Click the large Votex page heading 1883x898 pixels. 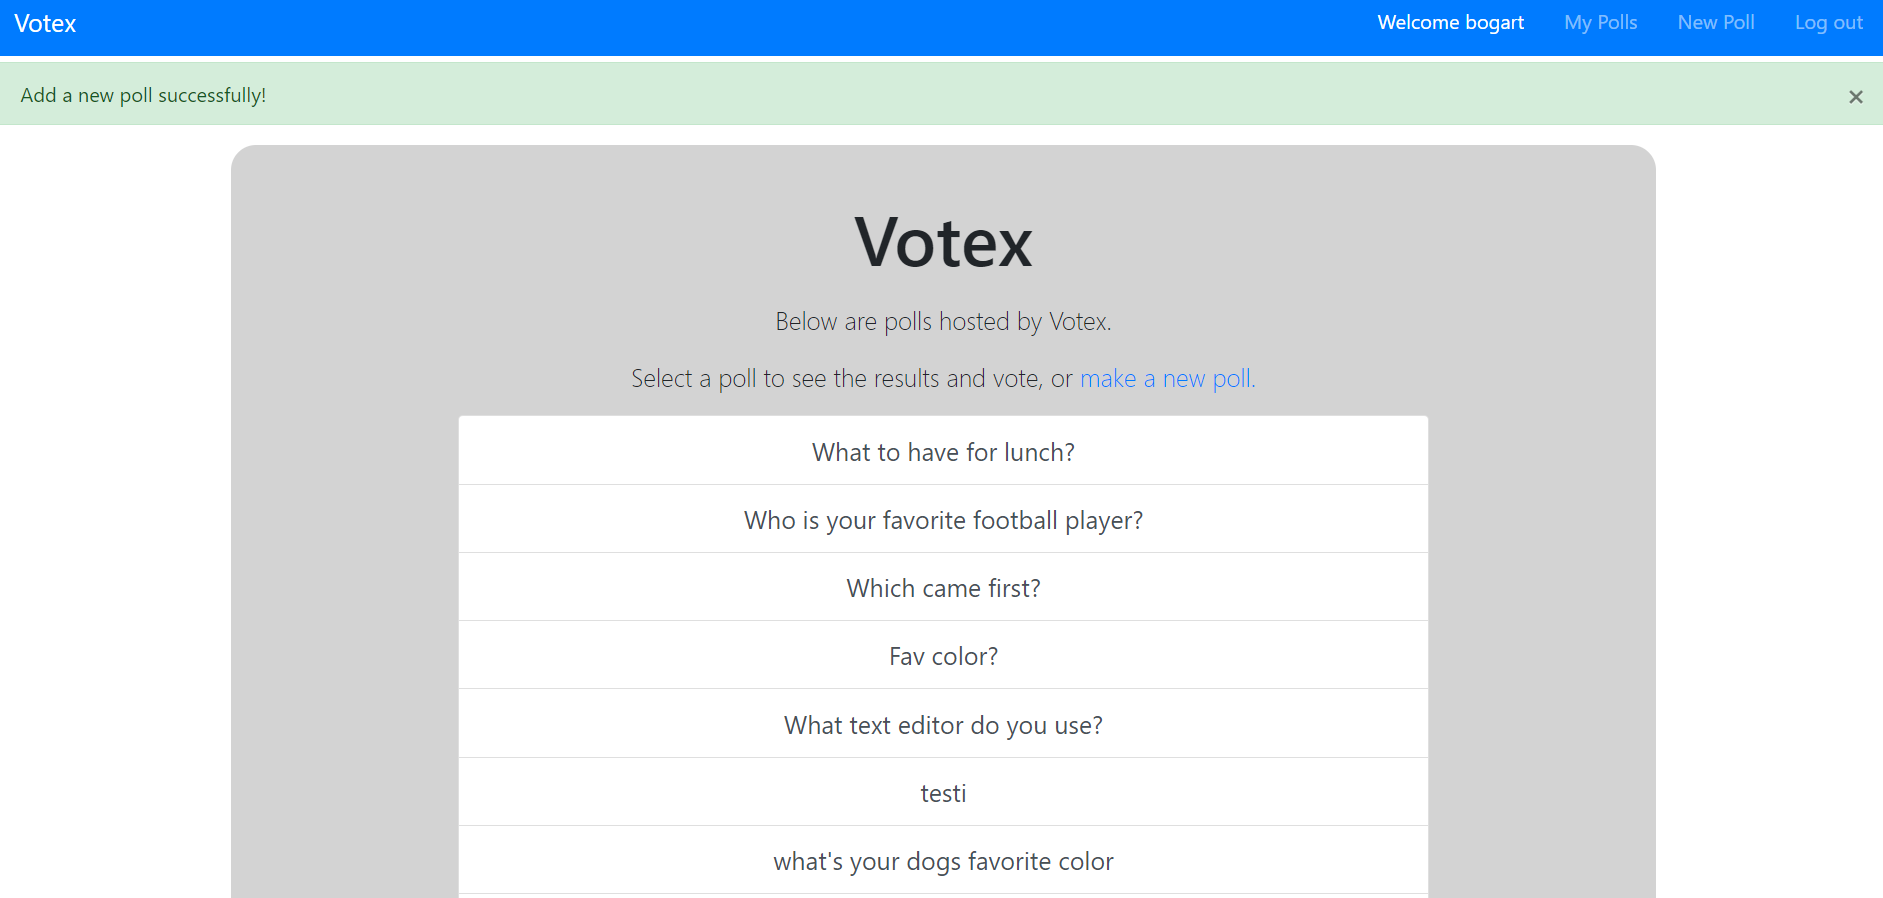tap(943, 243)
